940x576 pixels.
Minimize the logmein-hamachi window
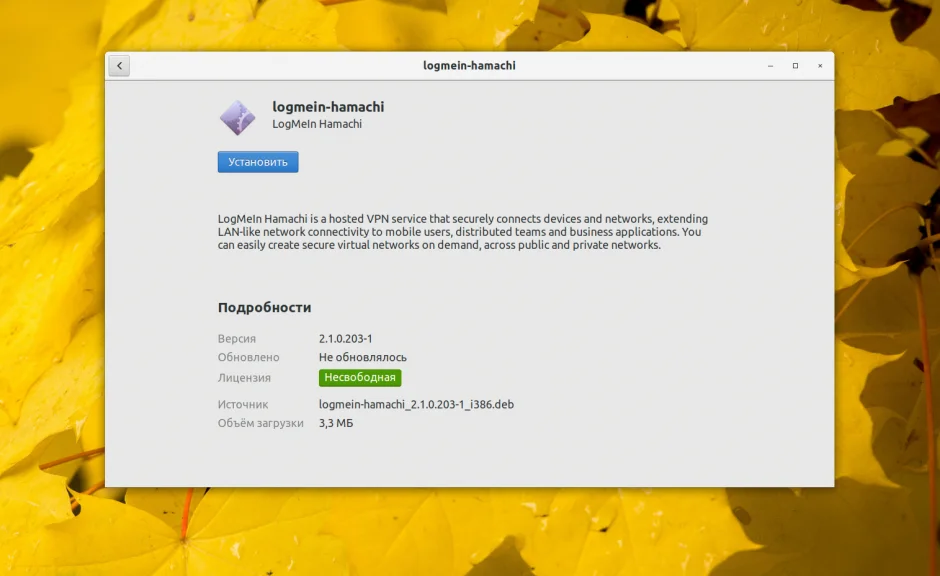pyautogui.click(x=770, y=66)
